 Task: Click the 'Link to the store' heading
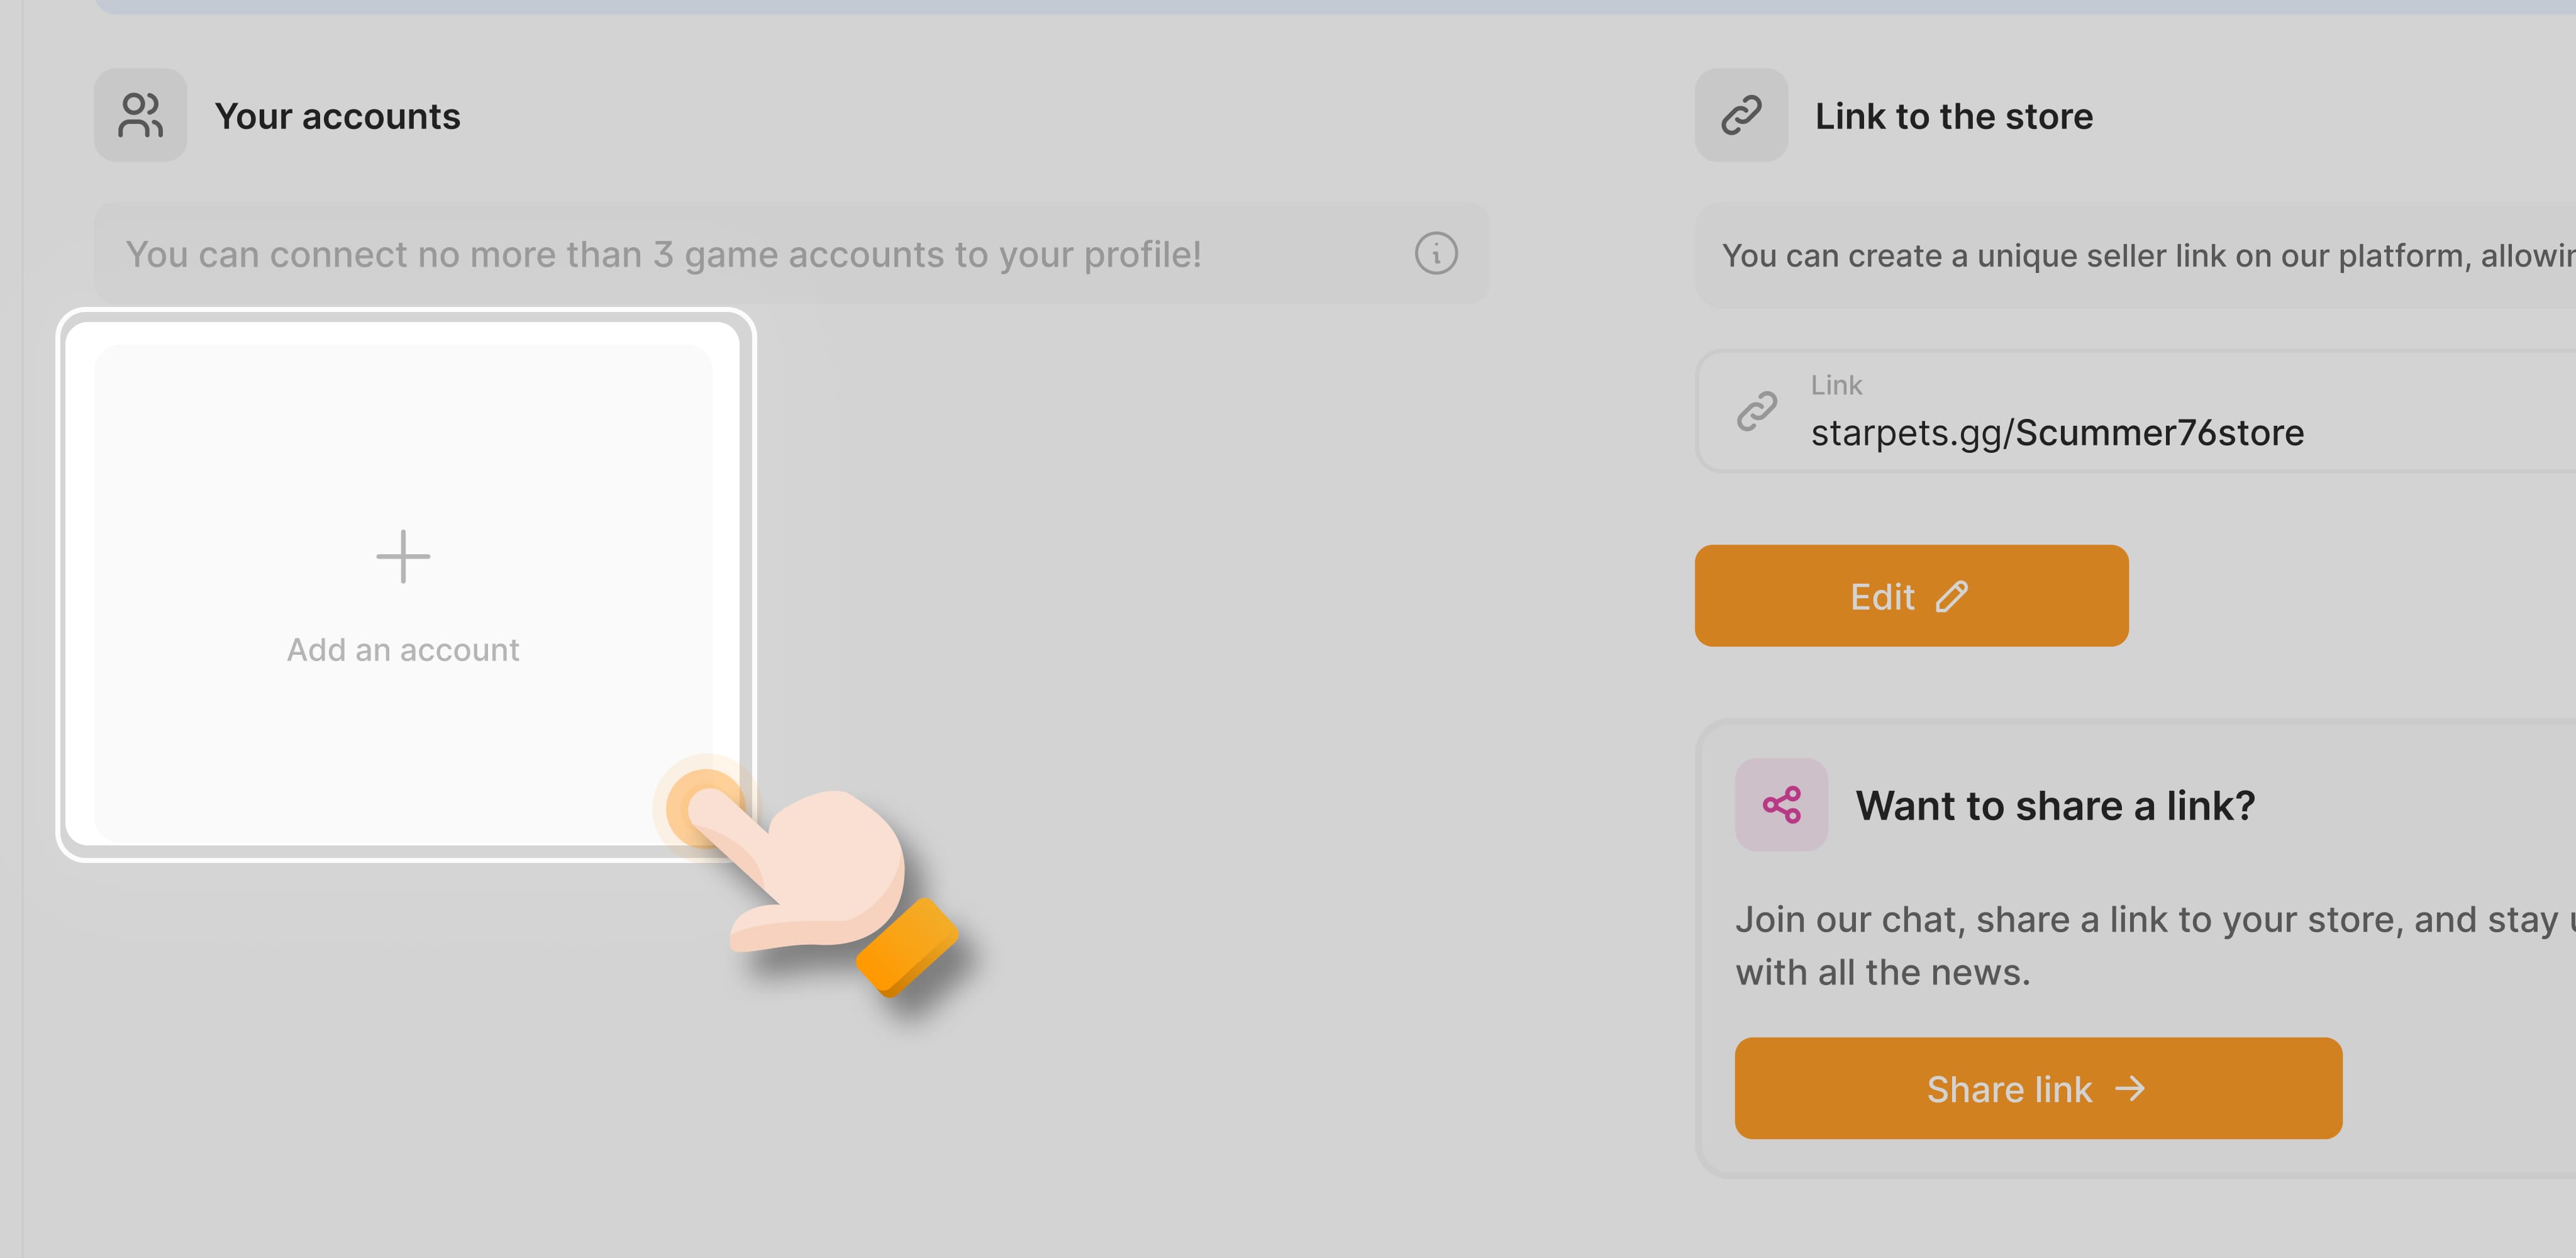tap(1954, 117)
